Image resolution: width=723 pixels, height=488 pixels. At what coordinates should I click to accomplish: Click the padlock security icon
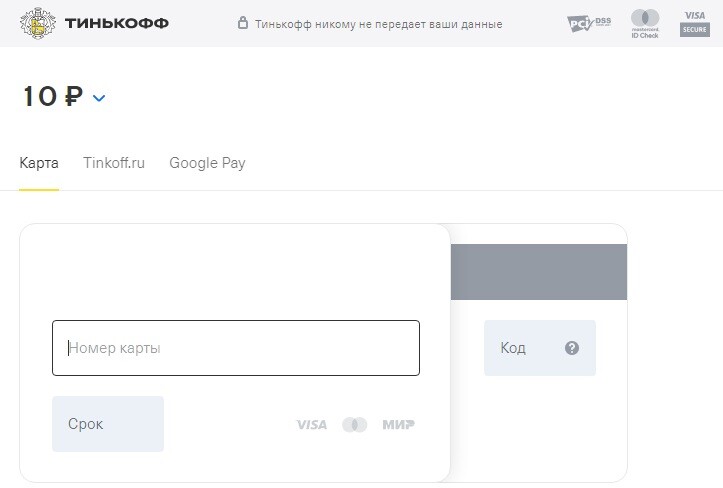click(x=243, y=23)
